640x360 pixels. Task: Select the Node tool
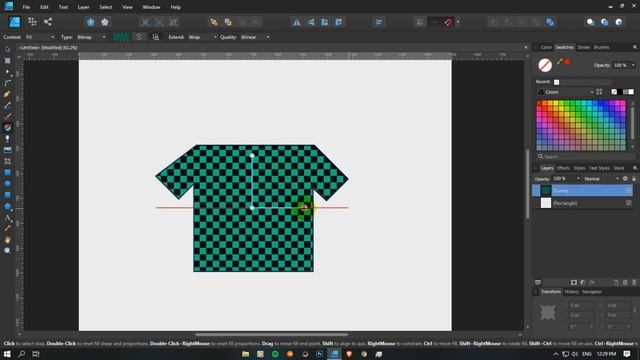(7, 72)
